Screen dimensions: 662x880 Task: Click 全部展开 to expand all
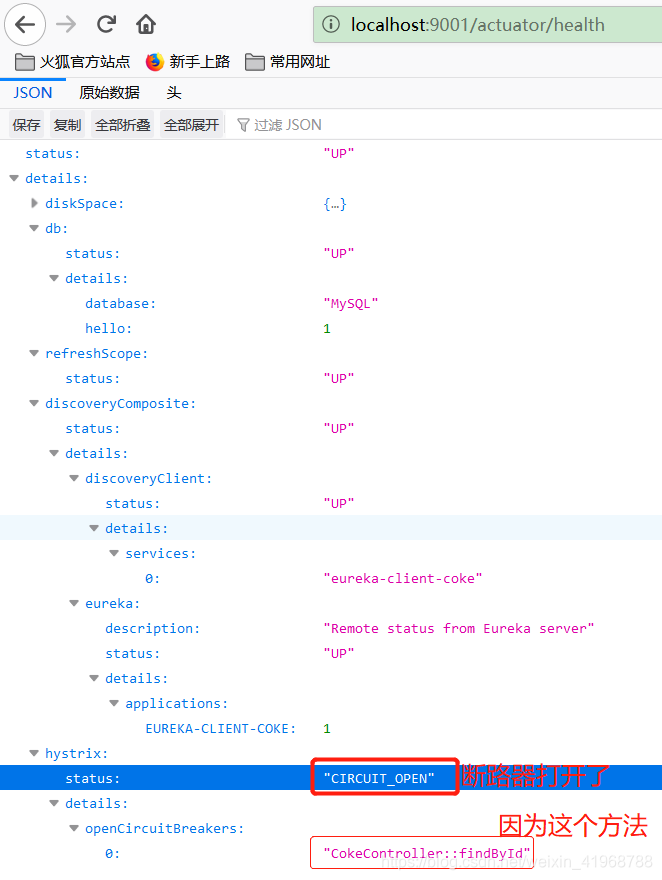click(191, 125)
